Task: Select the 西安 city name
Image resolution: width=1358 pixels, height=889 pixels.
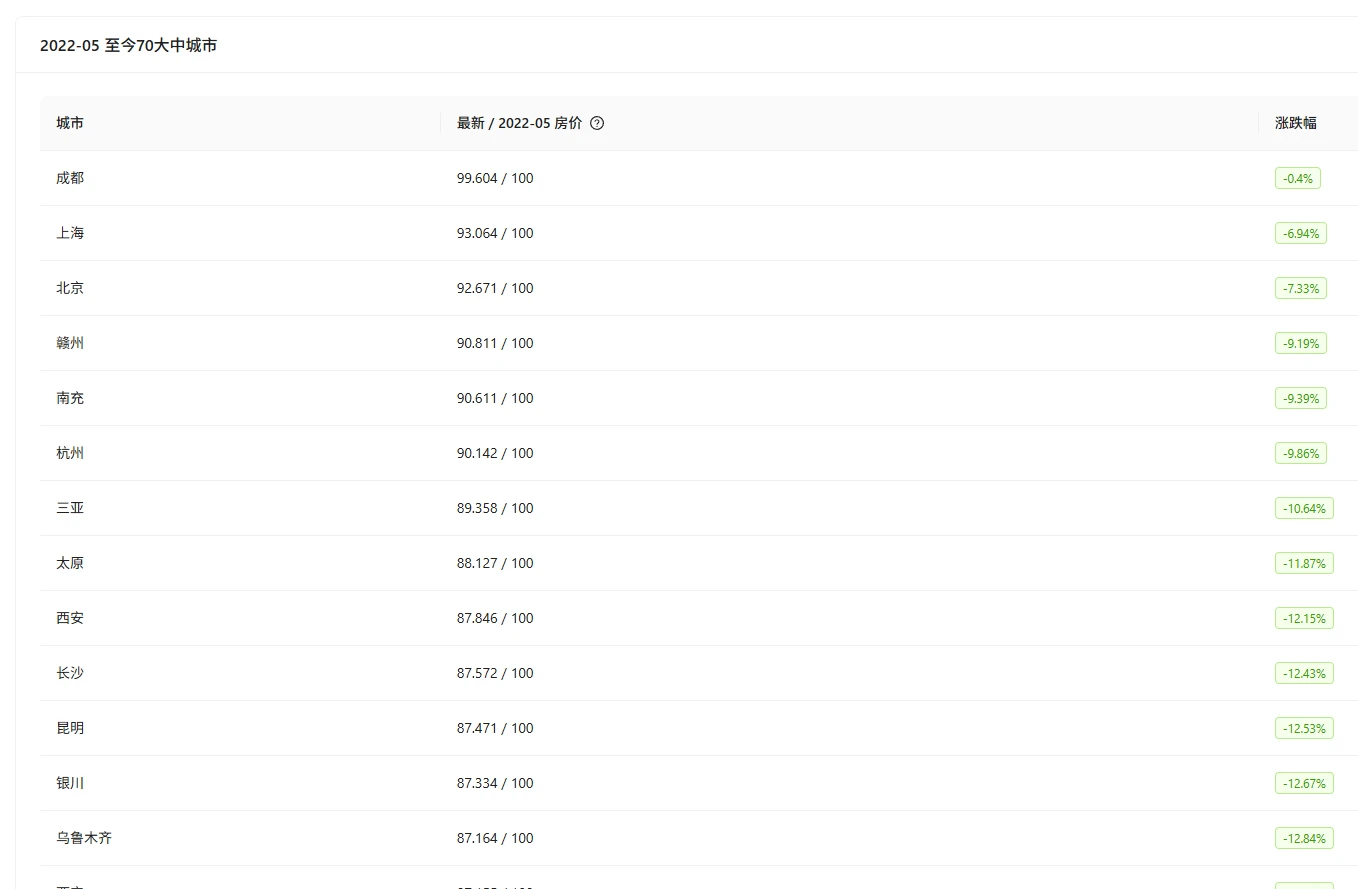Action: click(70, 618)
